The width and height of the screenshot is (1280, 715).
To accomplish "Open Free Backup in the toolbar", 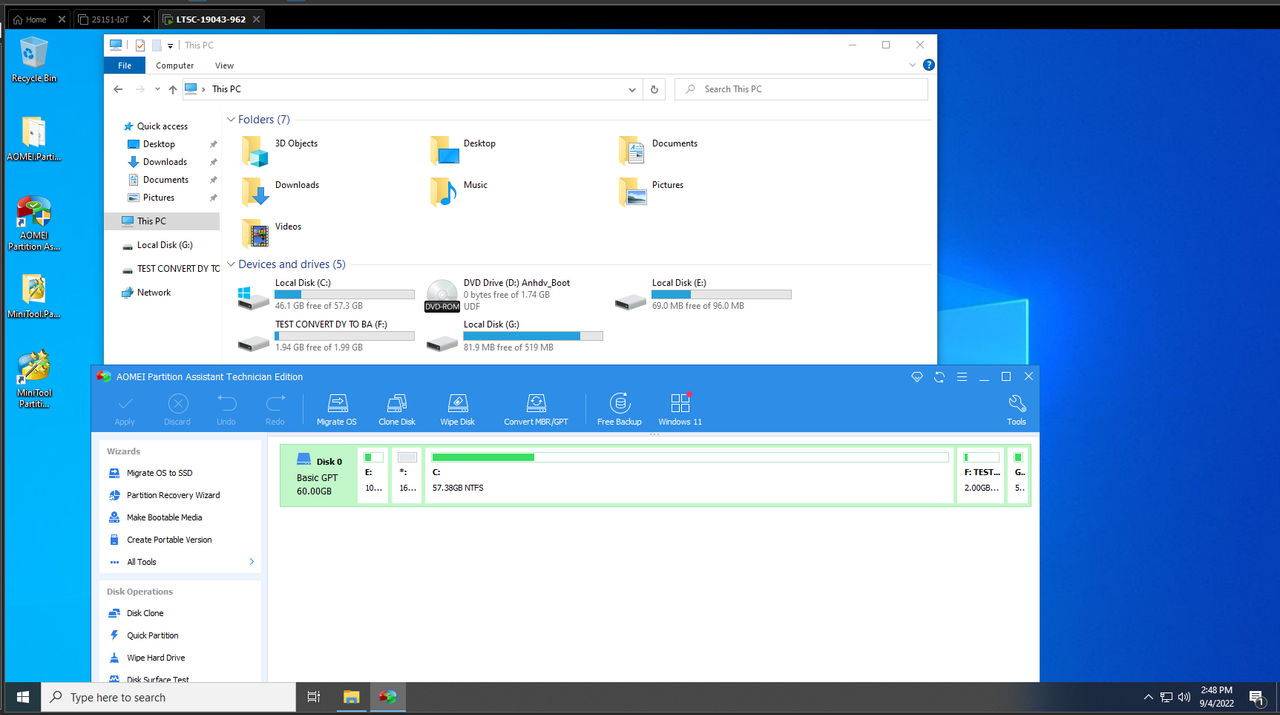I will coord(619,409).
